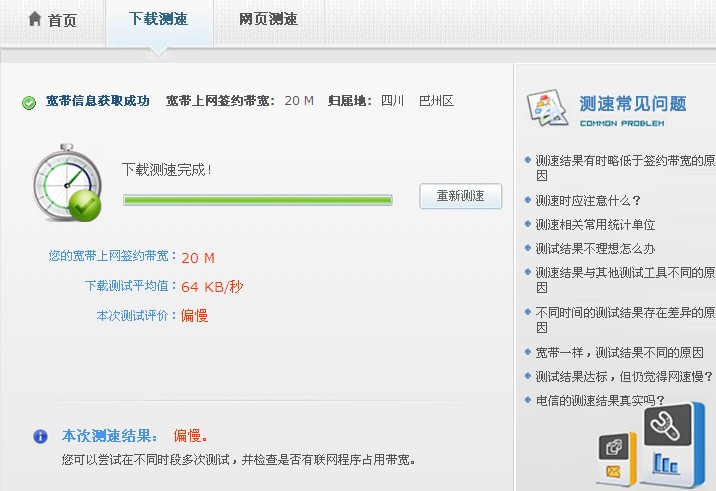This screenshot has height=491, width=716.
Task: Open 测速时应注意什么? link
Action: 588,201
